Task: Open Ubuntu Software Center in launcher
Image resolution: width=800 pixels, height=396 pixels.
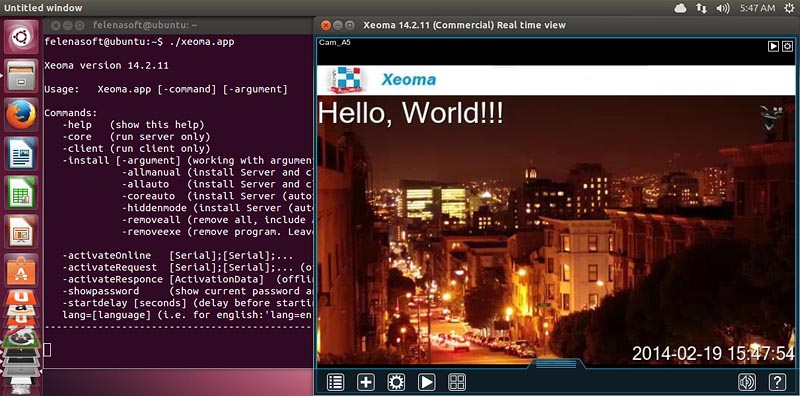Action: 21,270
